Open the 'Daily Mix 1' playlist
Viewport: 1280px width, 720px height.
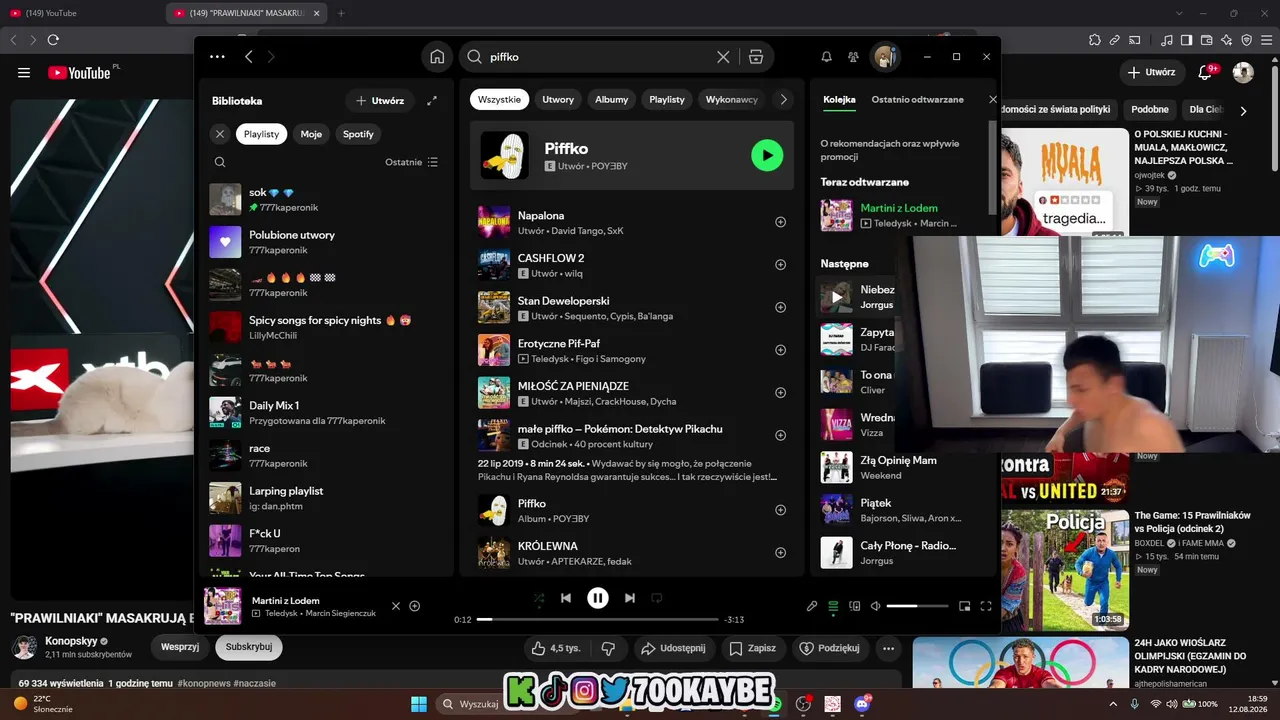coord(325,412)
